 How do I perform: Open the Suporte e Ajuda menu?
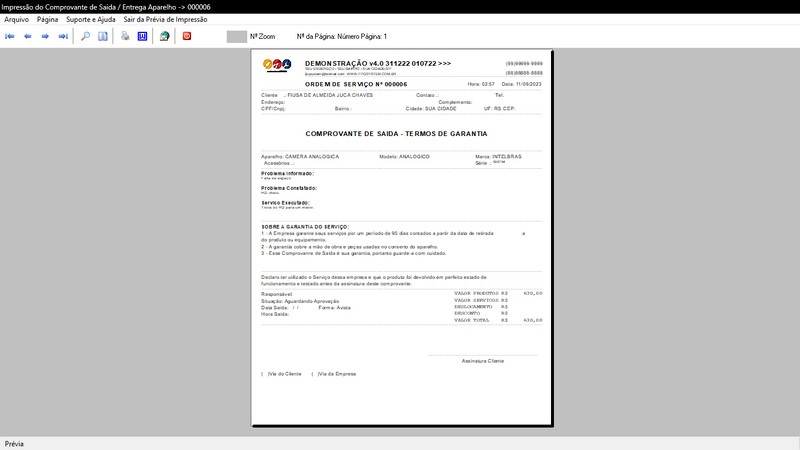click(91, 19)
